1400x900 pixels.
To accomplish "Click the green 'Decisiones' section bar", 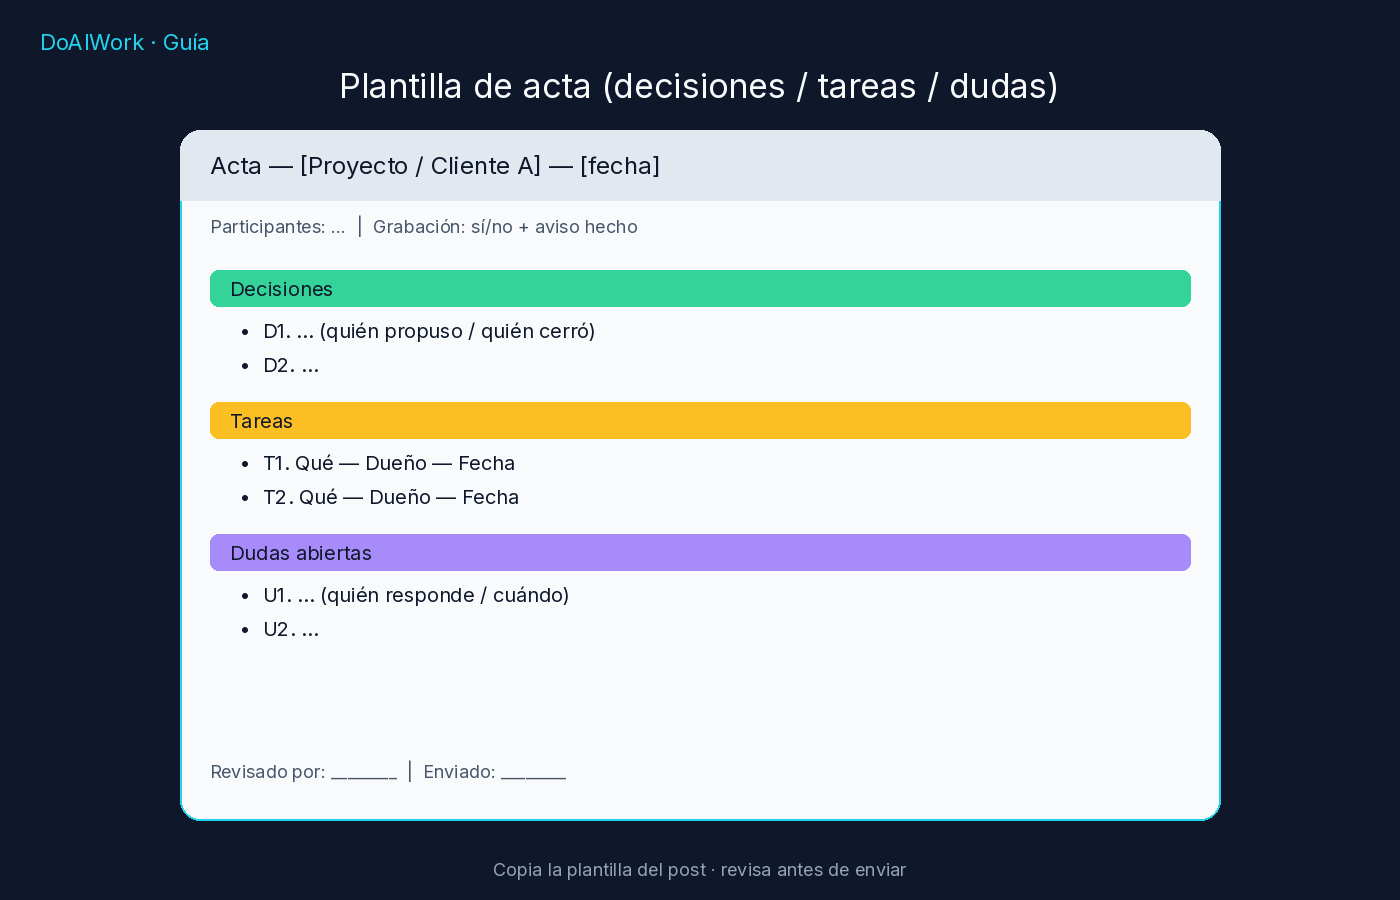I will pos(700,289).
